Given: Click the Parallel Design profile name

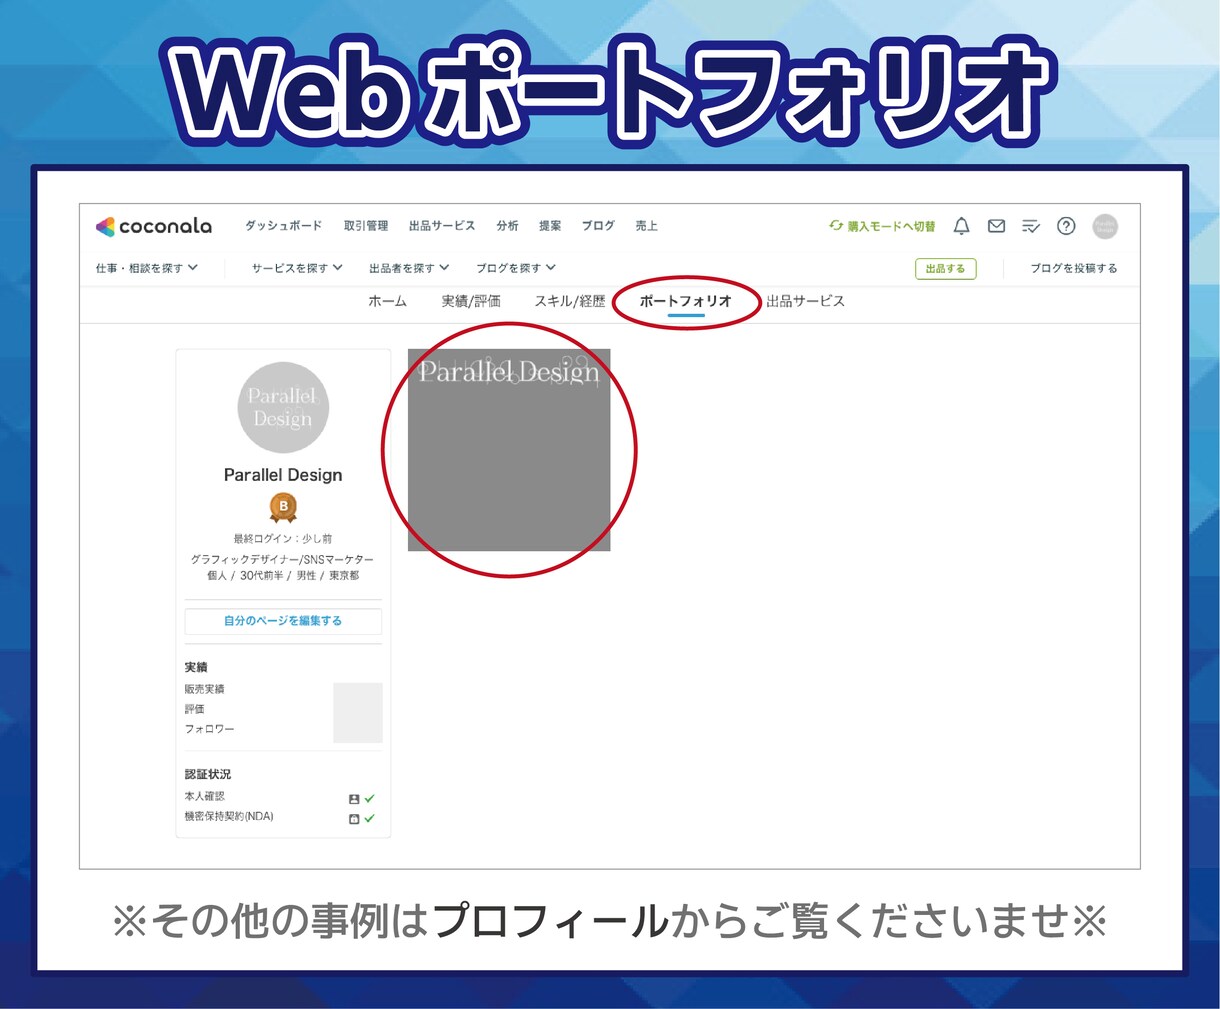Looking at the screenshot, I should [283, 475].
